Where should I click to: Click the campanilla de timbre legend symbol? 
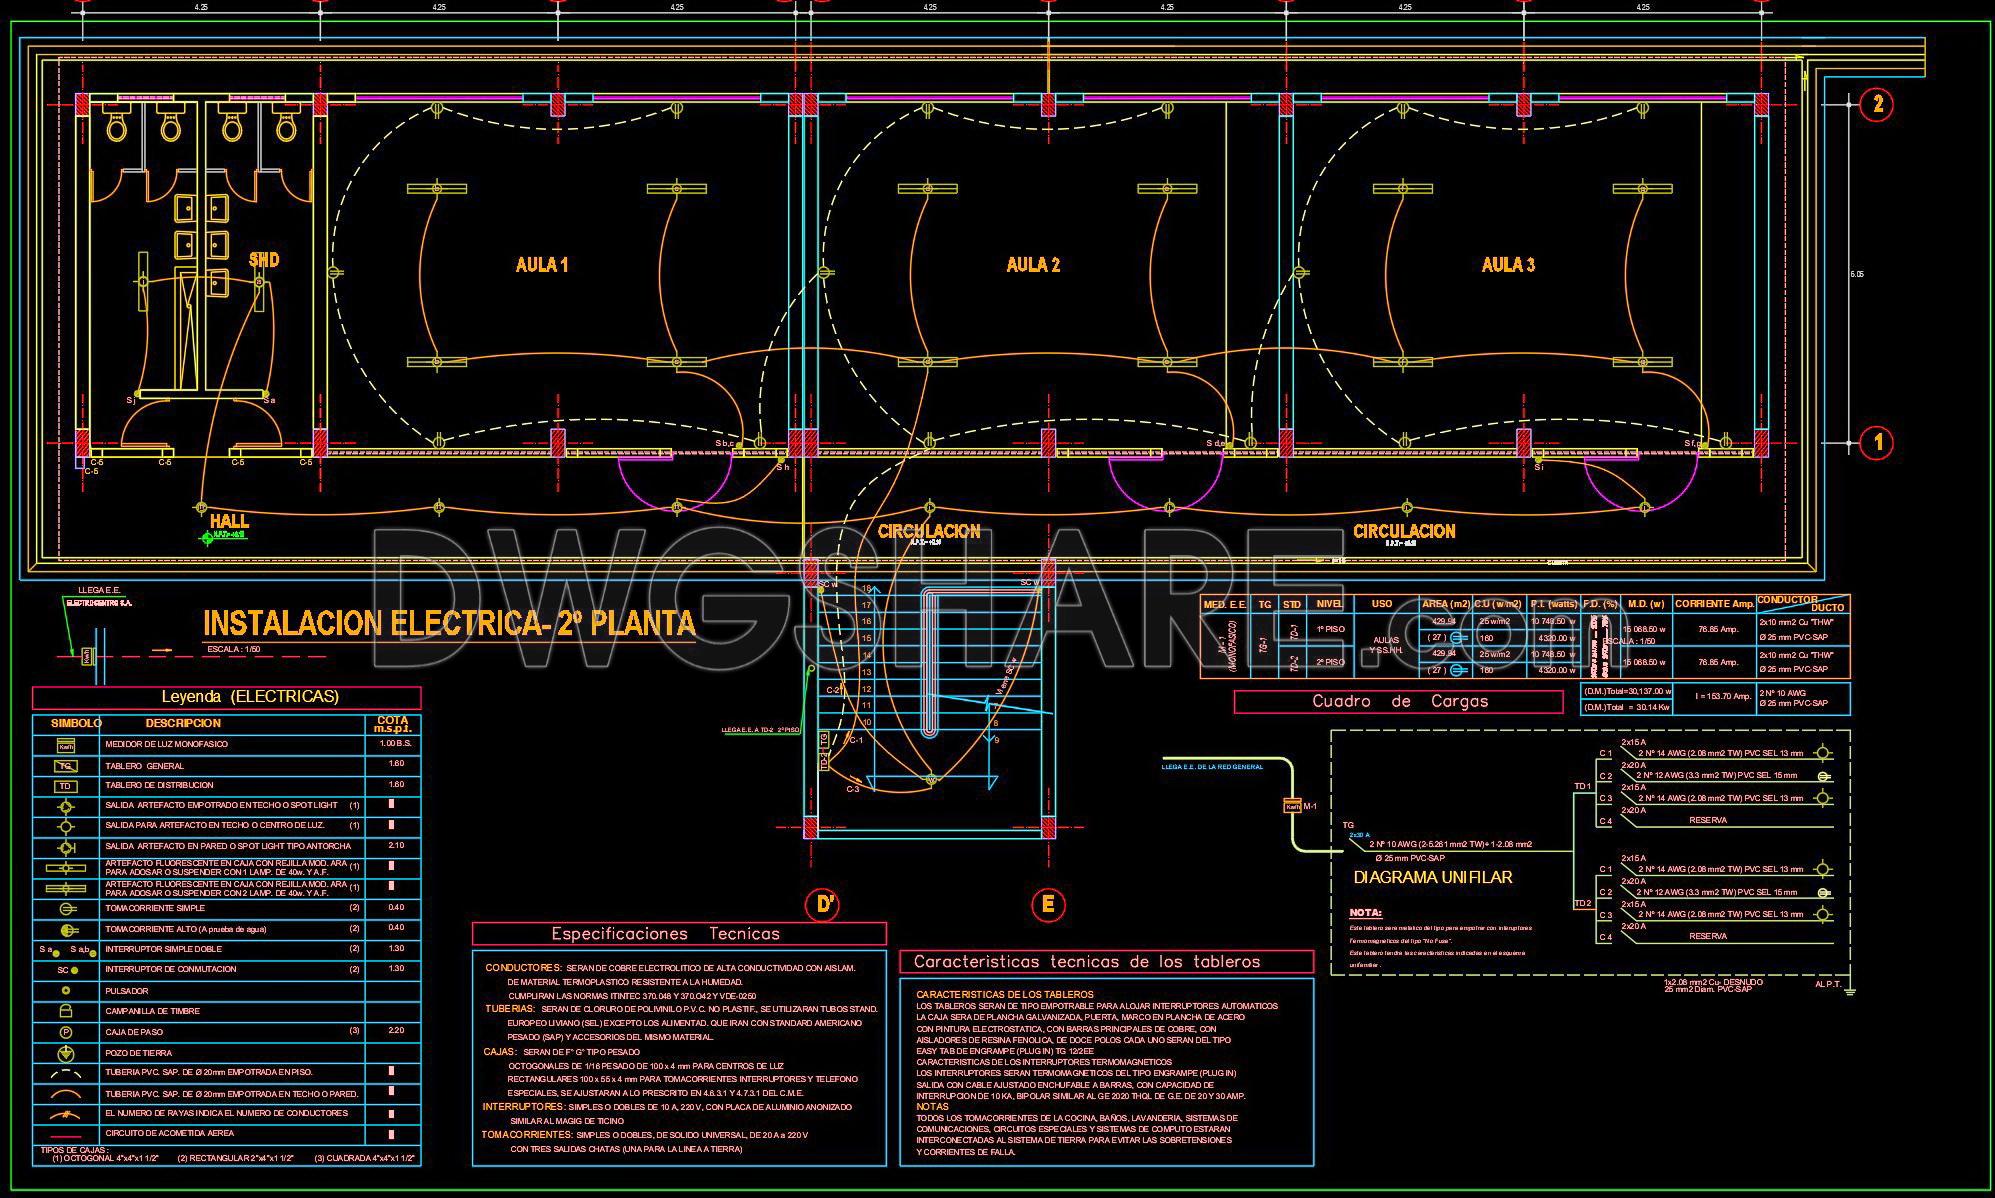coord(66,1011)
